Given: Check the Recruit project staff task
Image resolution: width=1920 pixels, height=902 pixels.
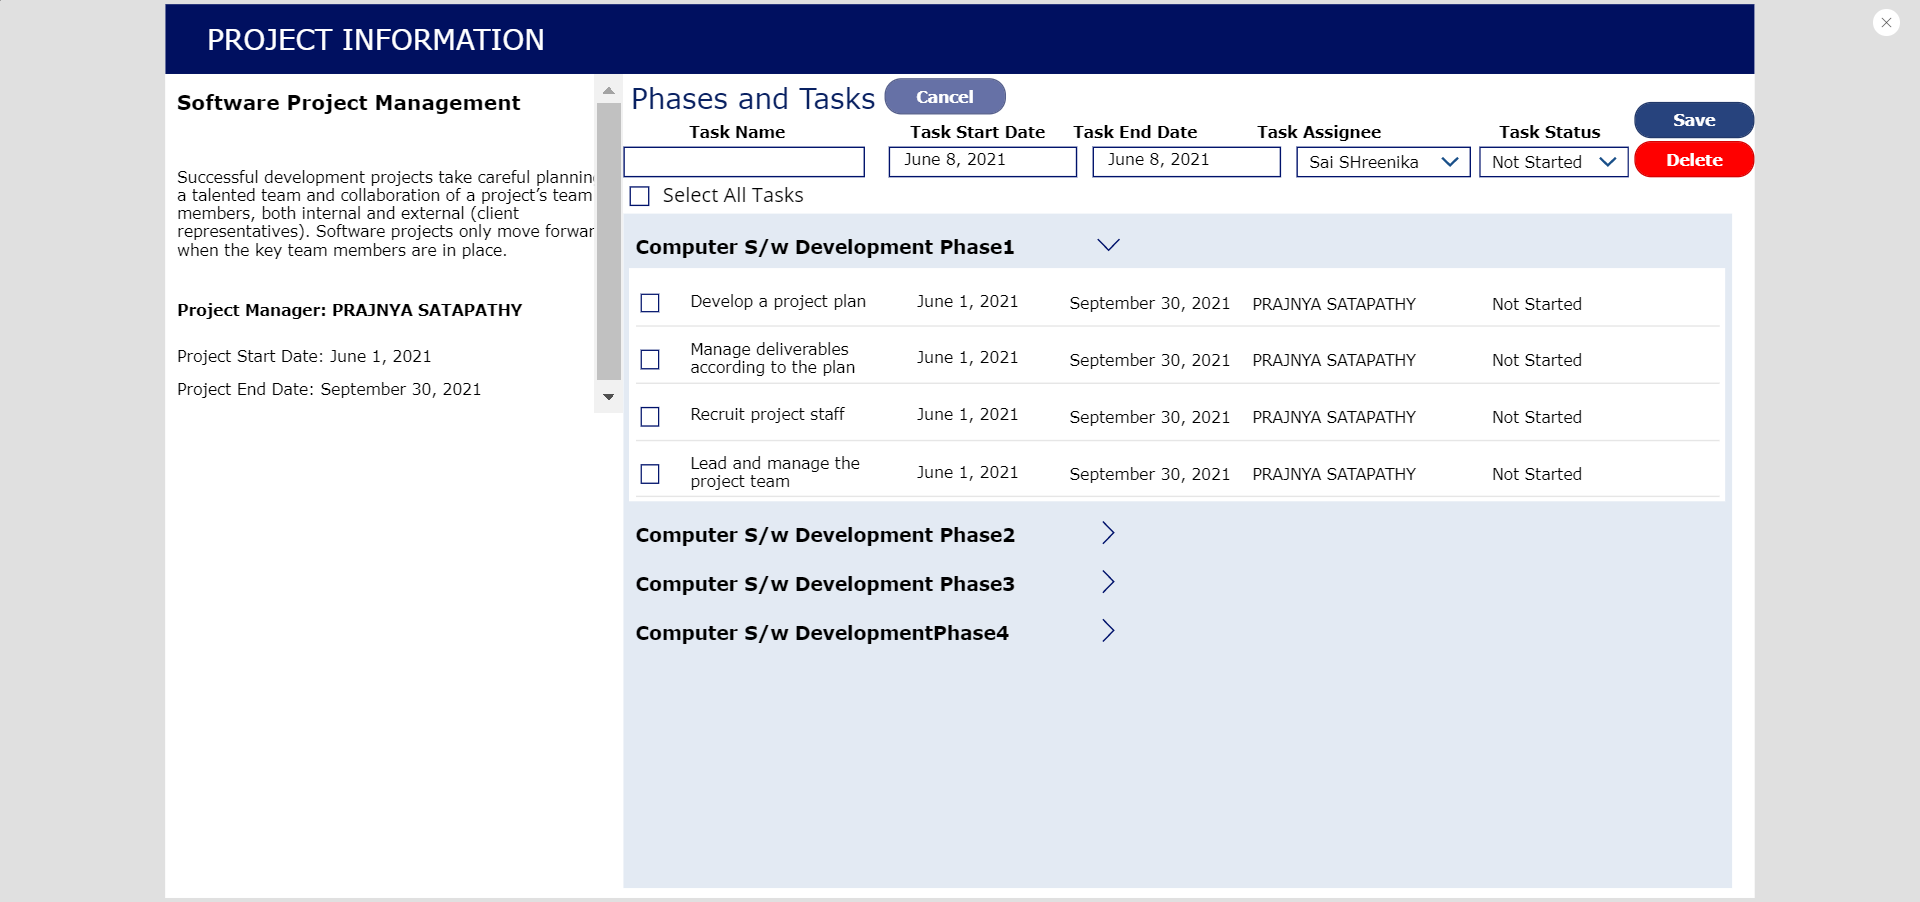Looking at the screenshot, I should pyautogui.click(x=651, y=417).
